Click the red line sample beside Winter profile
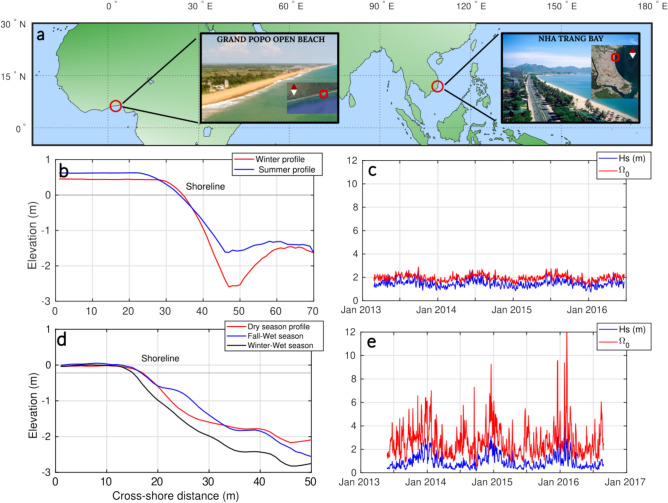This screenshot has height=503, width=668. 244,159
